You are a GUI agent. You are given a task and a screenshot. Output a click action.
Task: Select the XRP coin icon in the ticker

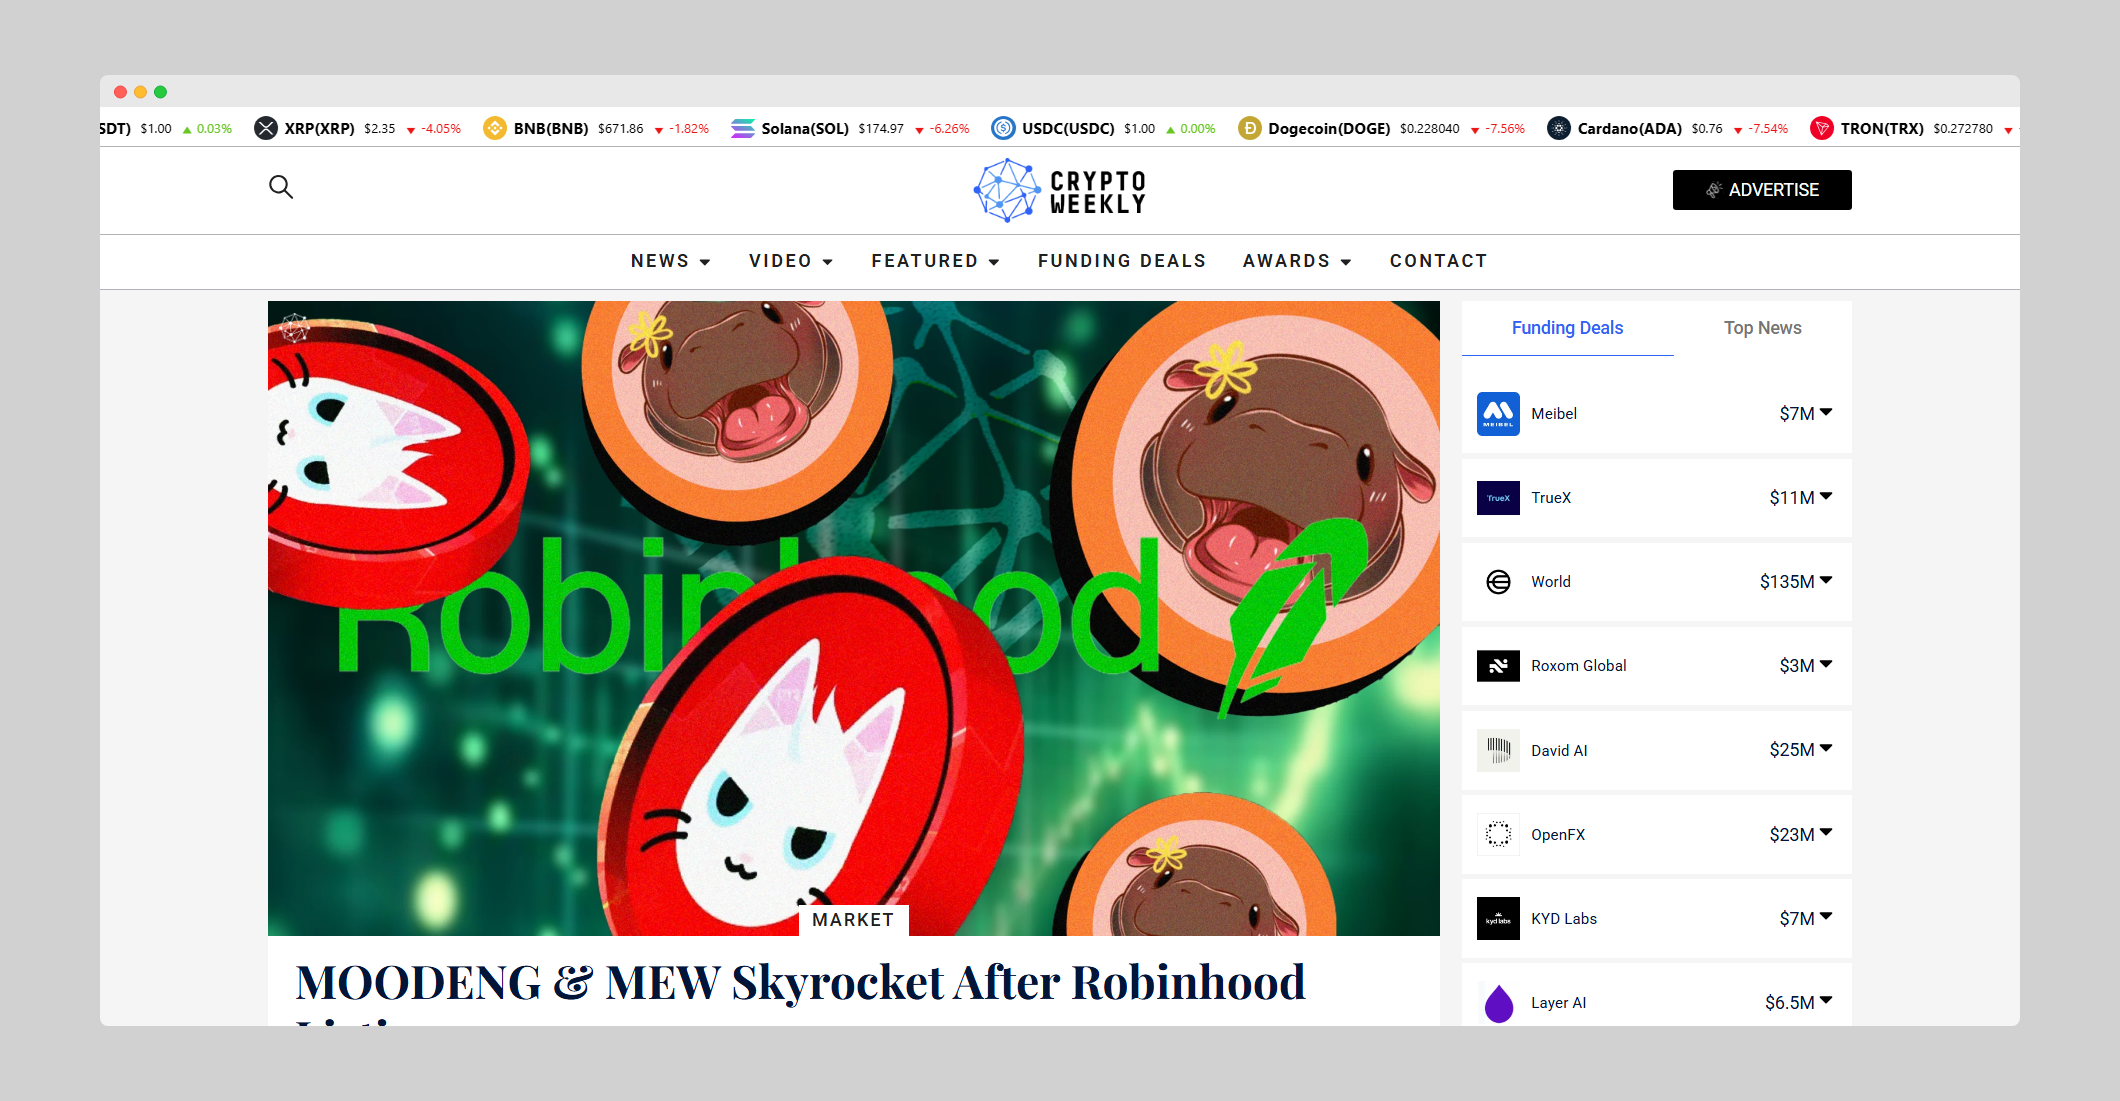click(265, 128)
